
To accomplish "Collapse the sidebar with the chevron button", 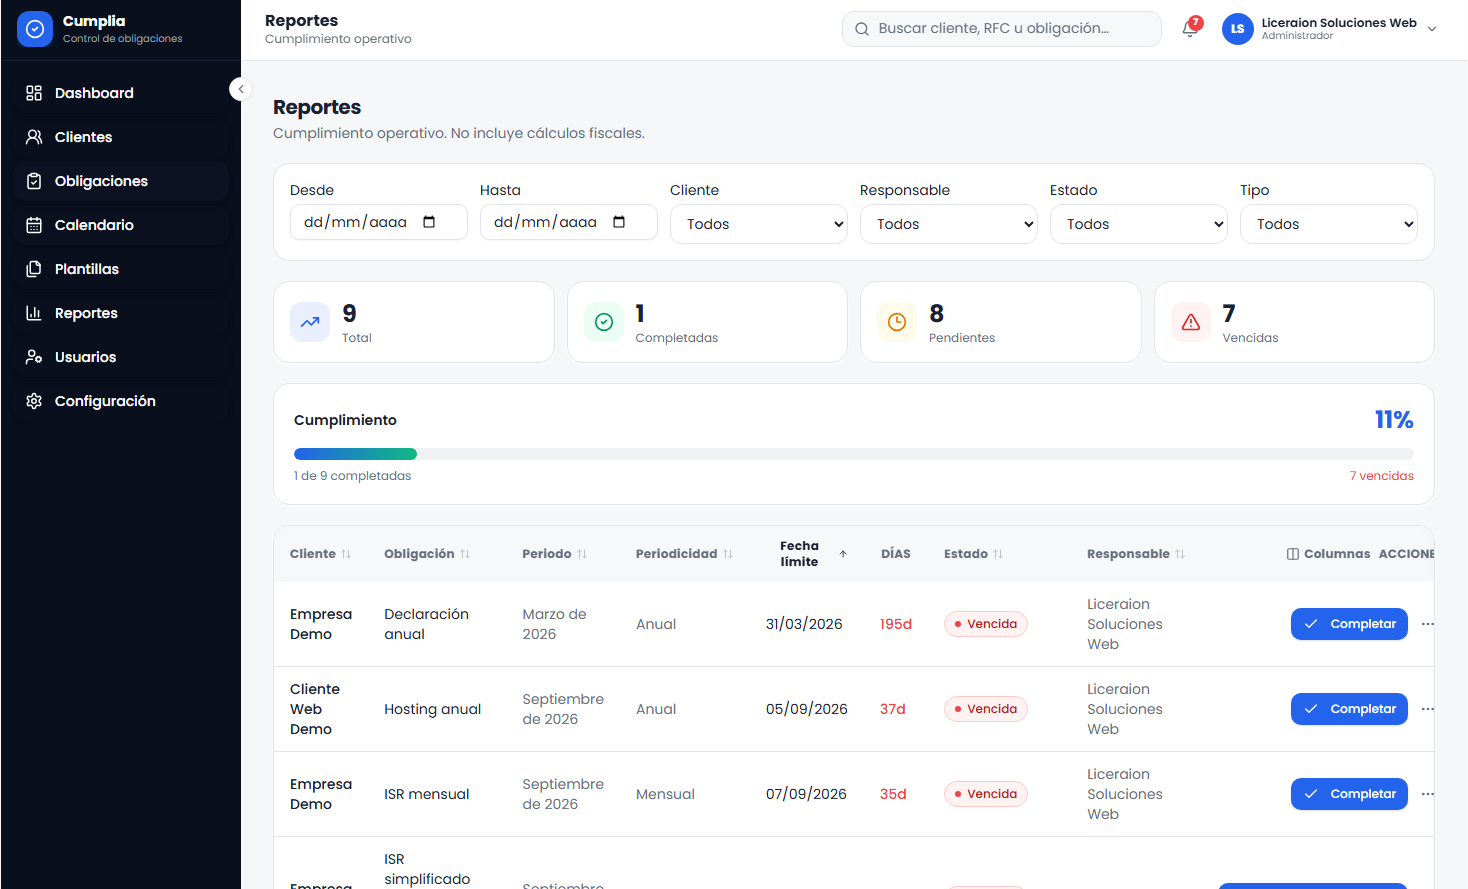I will coord(240,89).
